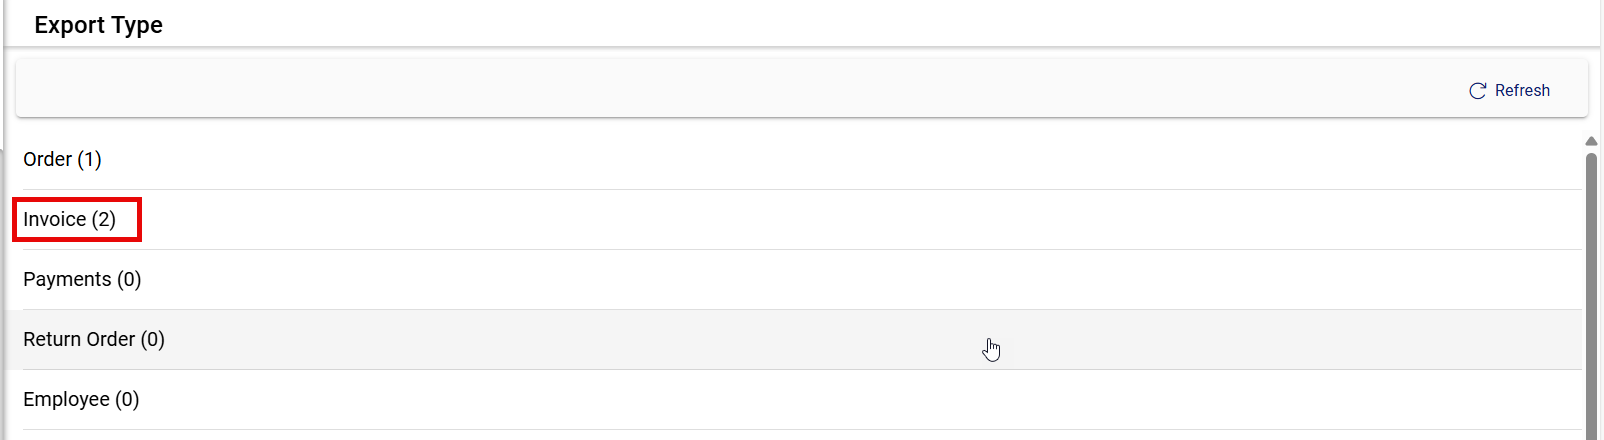Click the vertical scrollbar thumb
The width and height of the screenshot is (1604, 440).
pyautogui.click(x=1591, y=290)
